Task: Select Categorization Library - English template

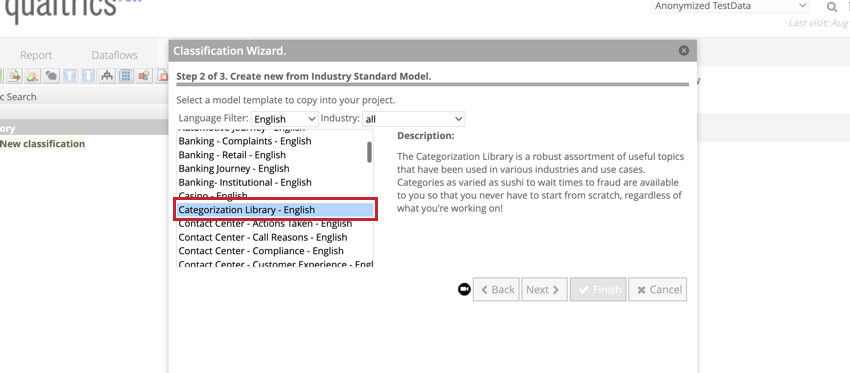Action: click(275, 210)
